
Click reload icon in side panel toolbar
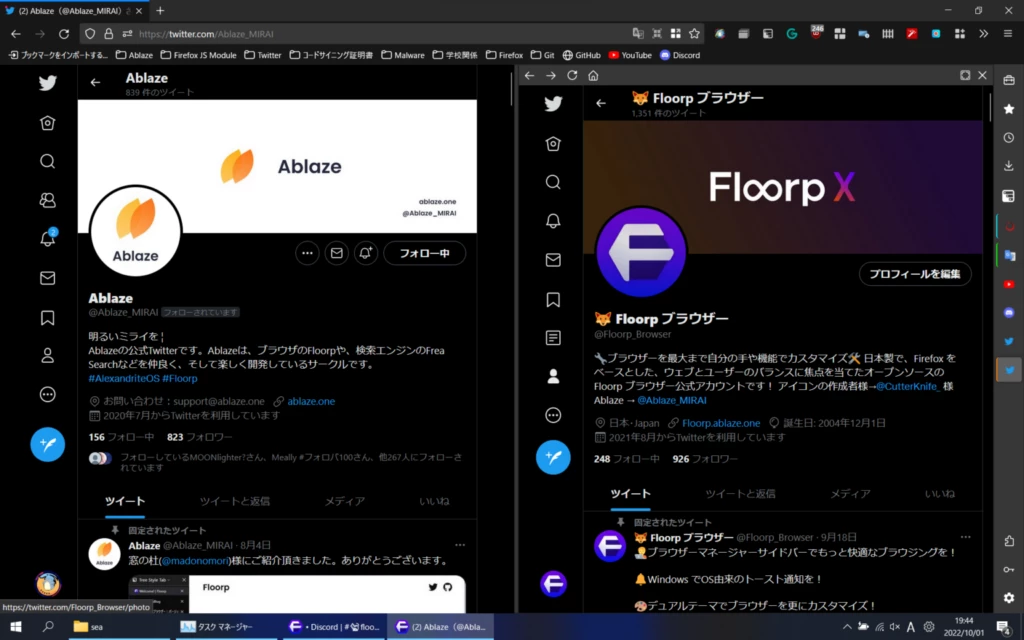(x=572, y=75)
